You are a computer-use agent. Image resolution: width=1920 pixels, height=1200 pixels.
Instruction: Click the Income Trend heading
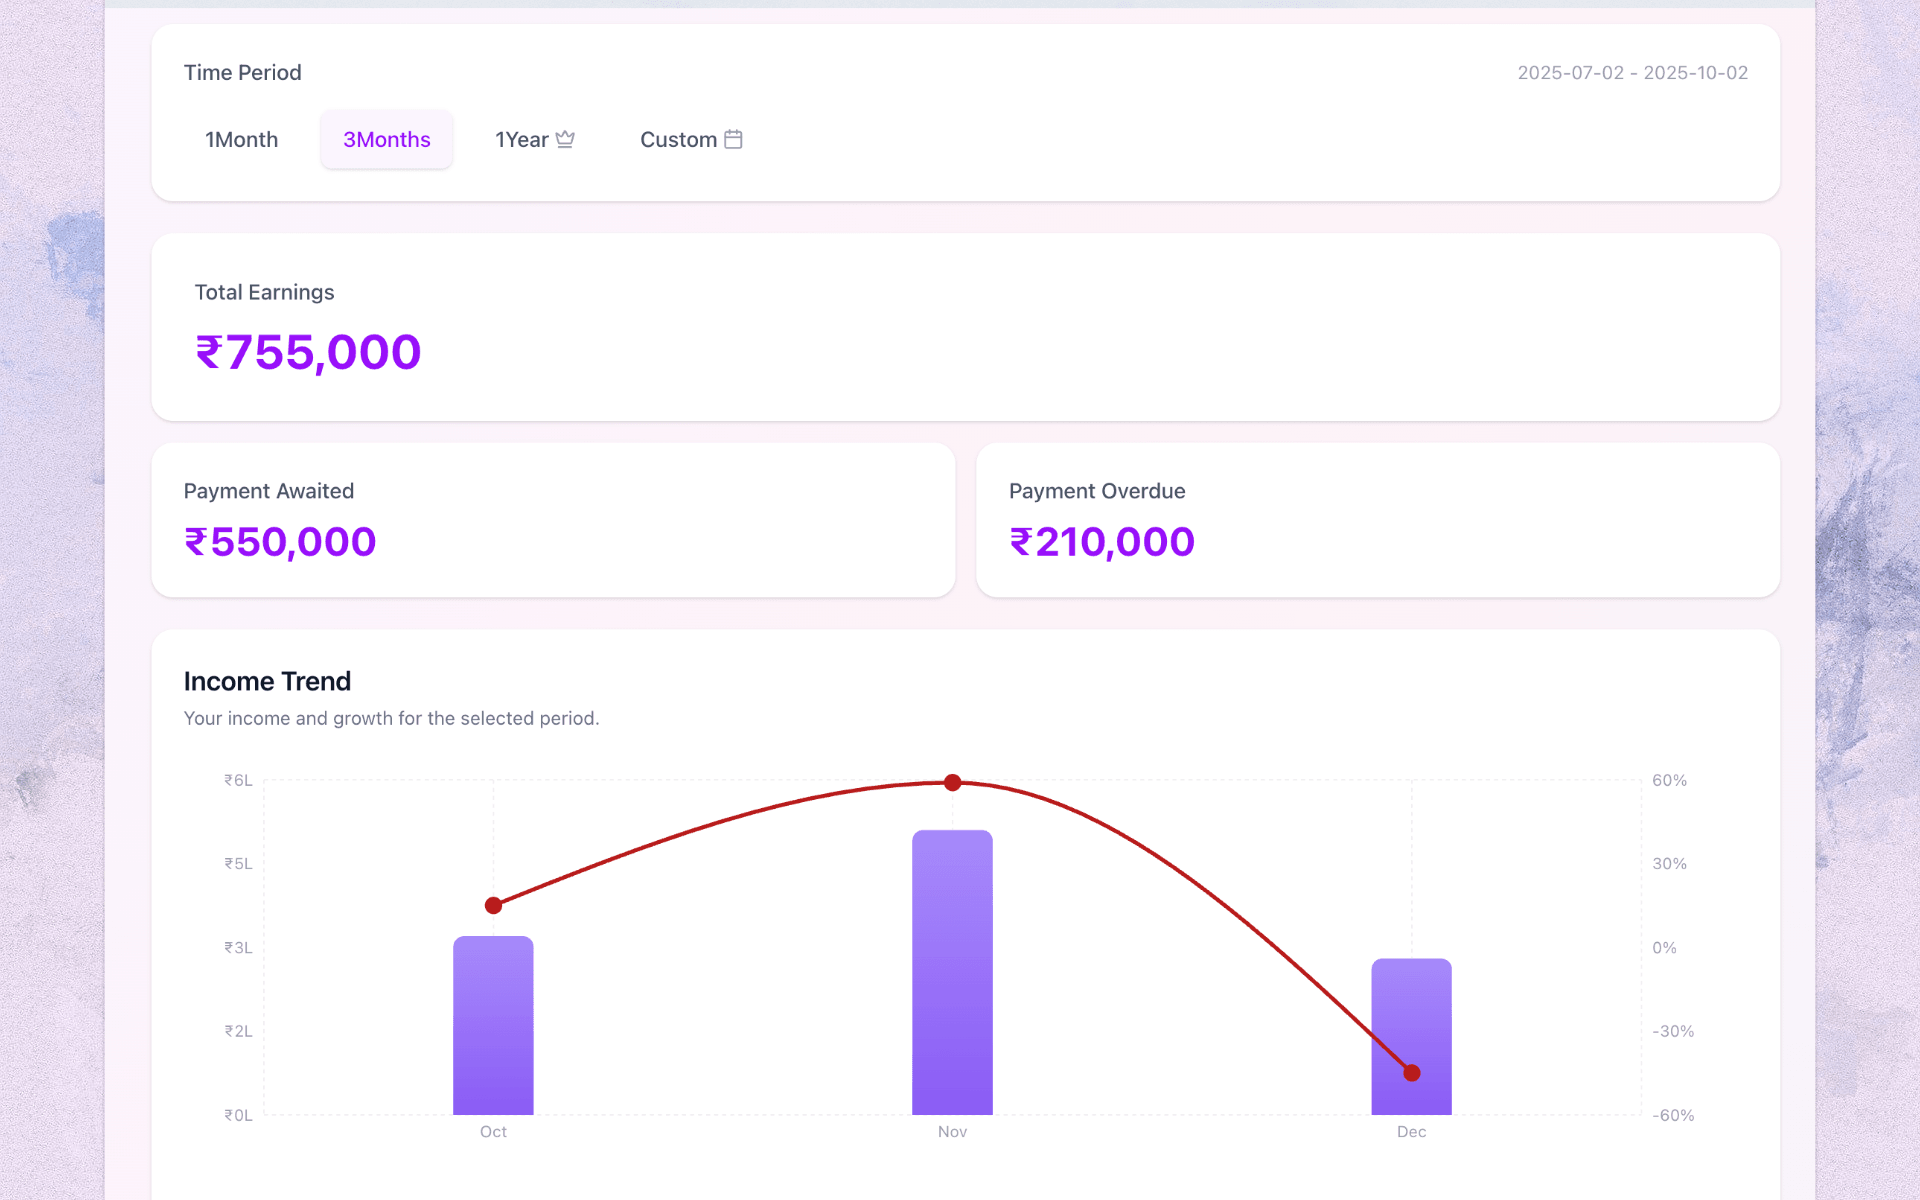click(267, 681)
